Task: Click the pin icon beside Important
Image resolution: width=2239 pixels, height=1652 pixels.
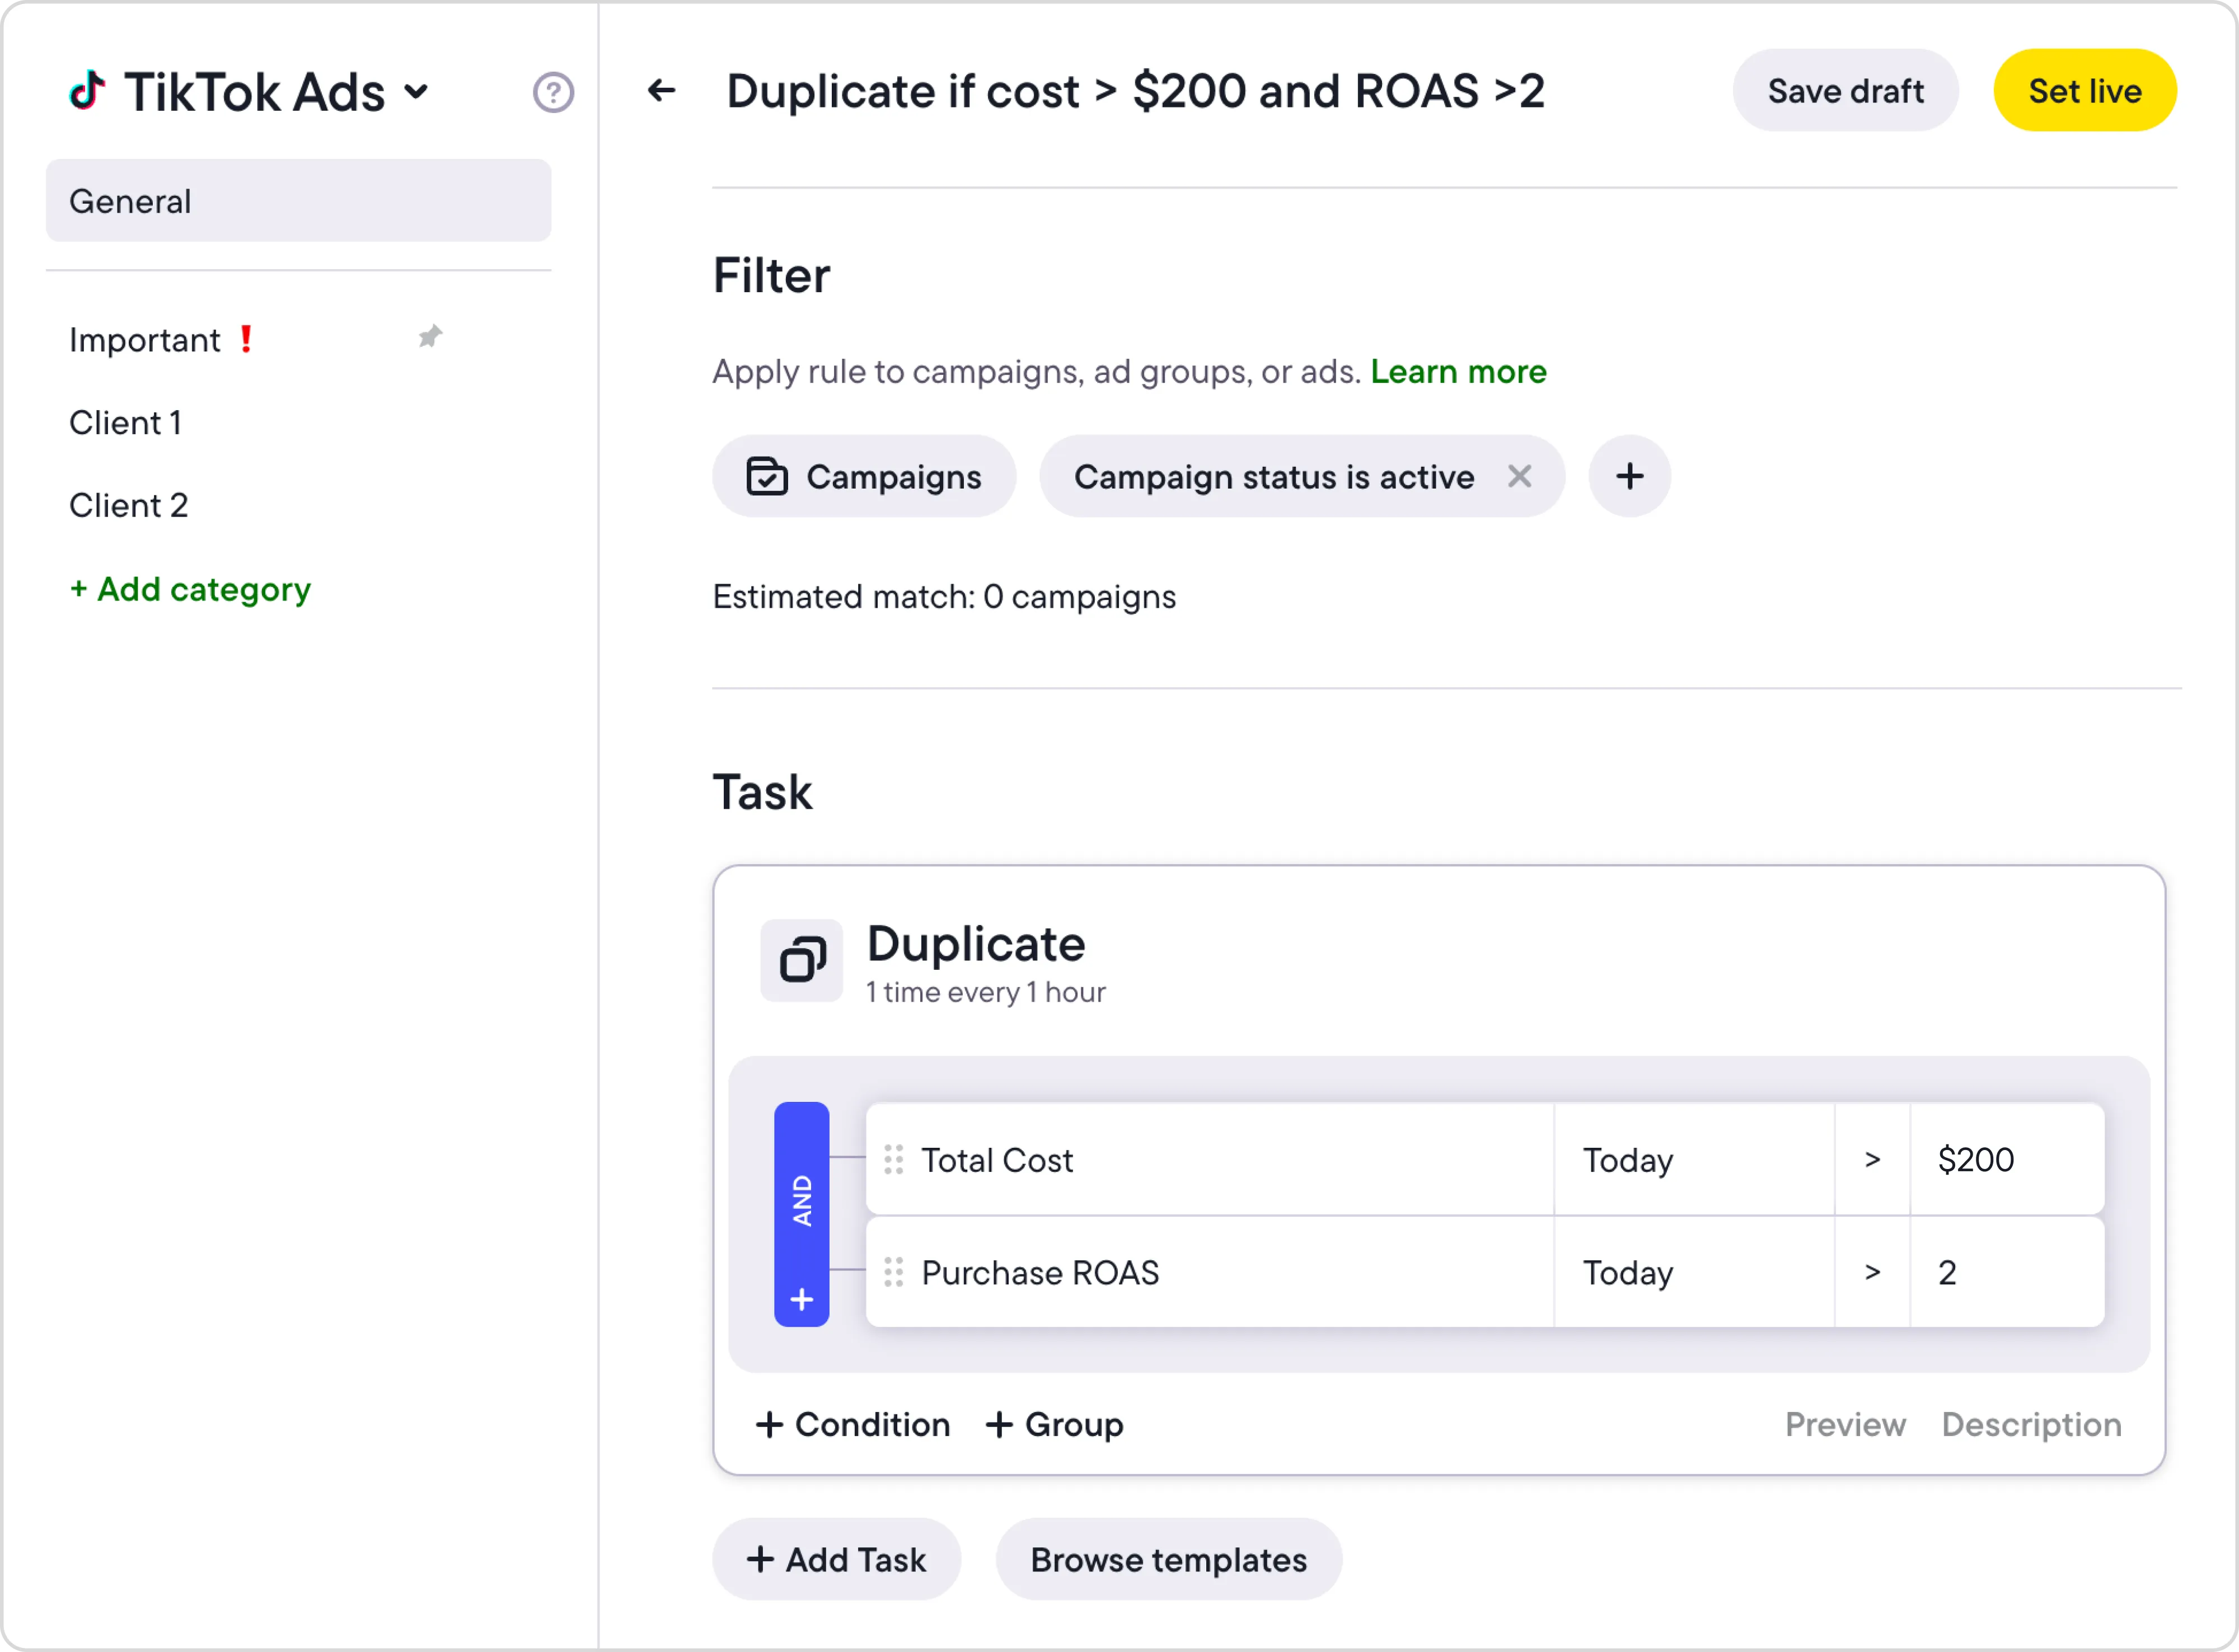Action: (x=430, y=337)
